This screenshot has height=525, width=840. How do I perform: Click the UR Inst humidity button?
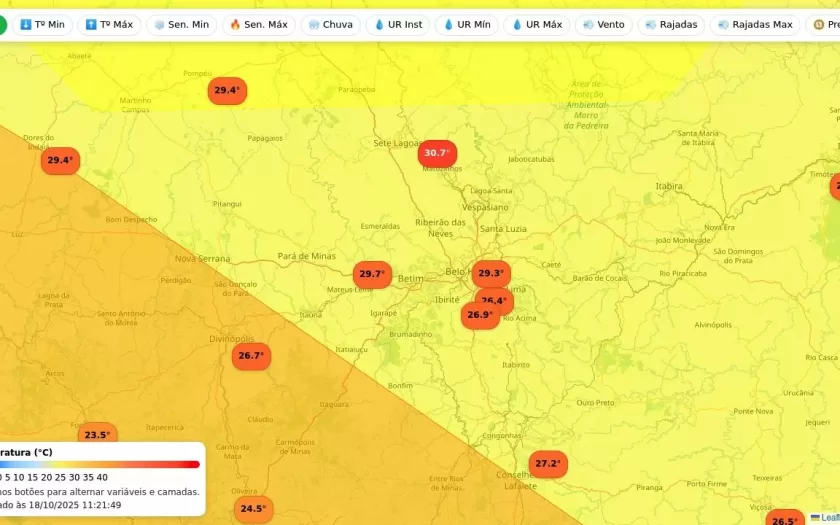[397, 24]
